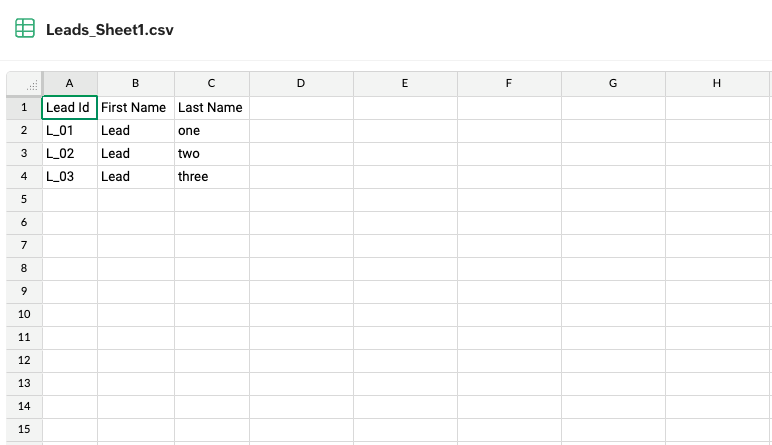The height and width of the screenshot is (445, 772).
Task: Select row 15 header
Action: (24, 430)
